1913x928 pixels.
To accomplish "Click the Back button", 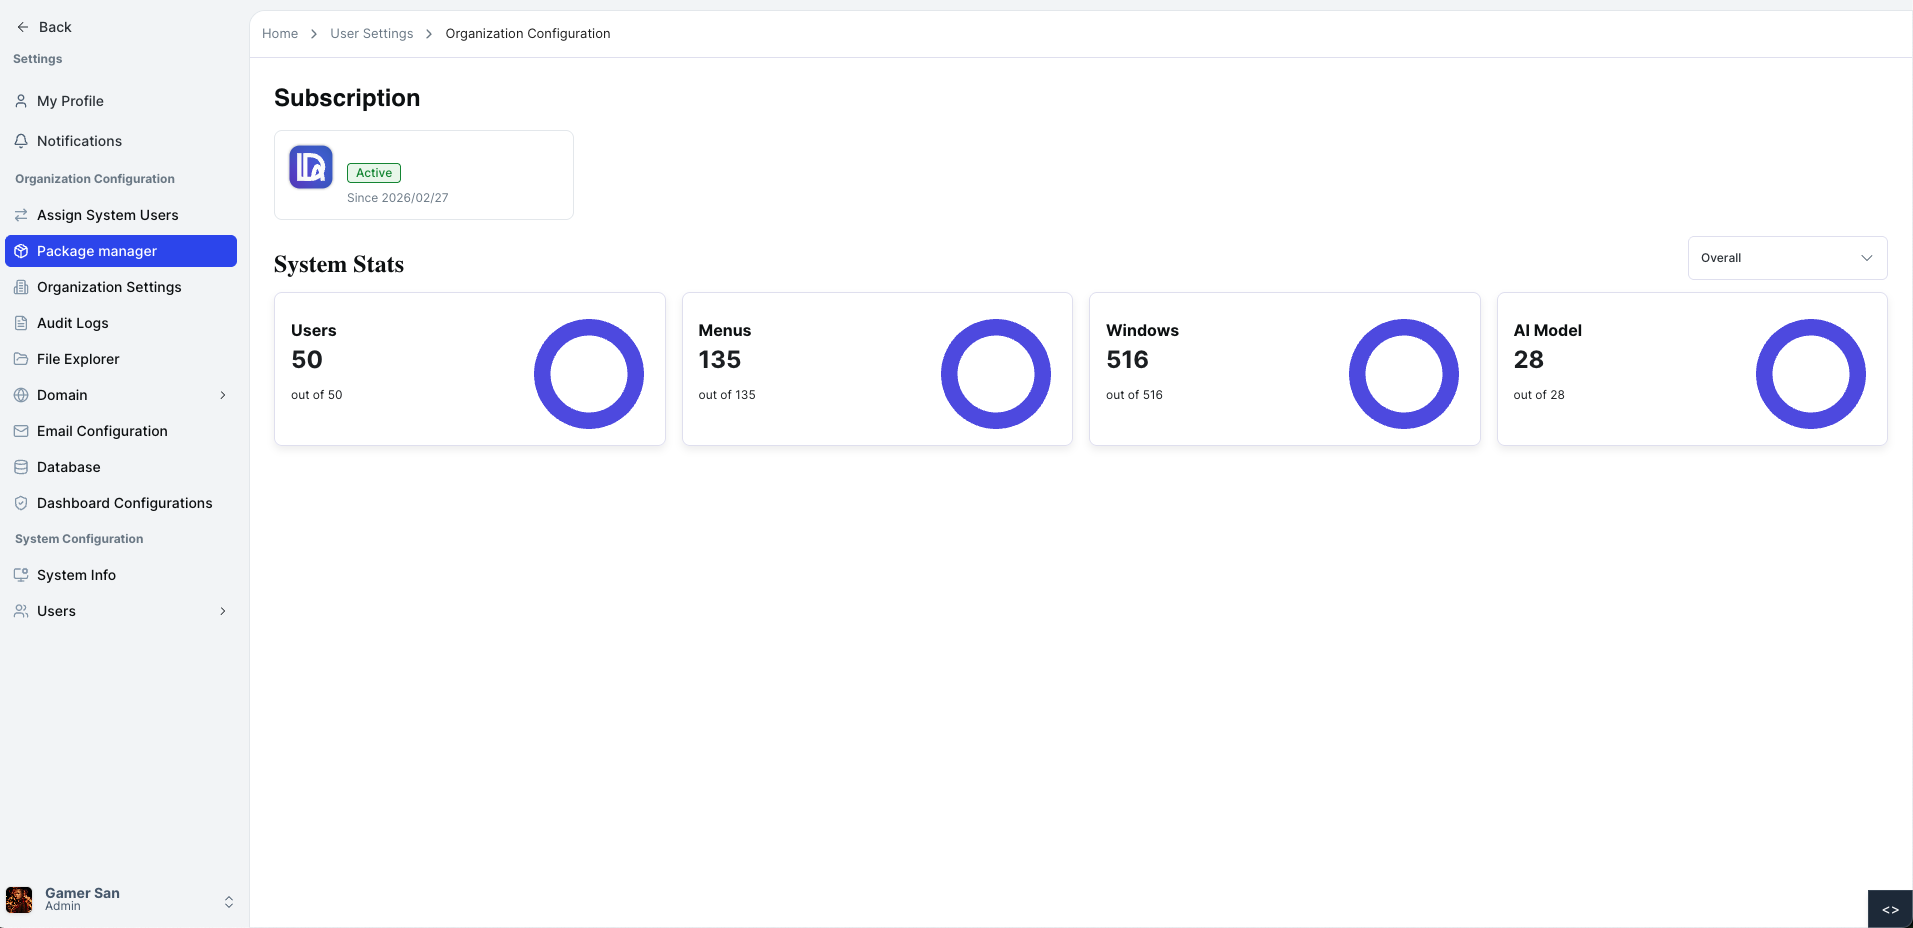I will (44, 27).
